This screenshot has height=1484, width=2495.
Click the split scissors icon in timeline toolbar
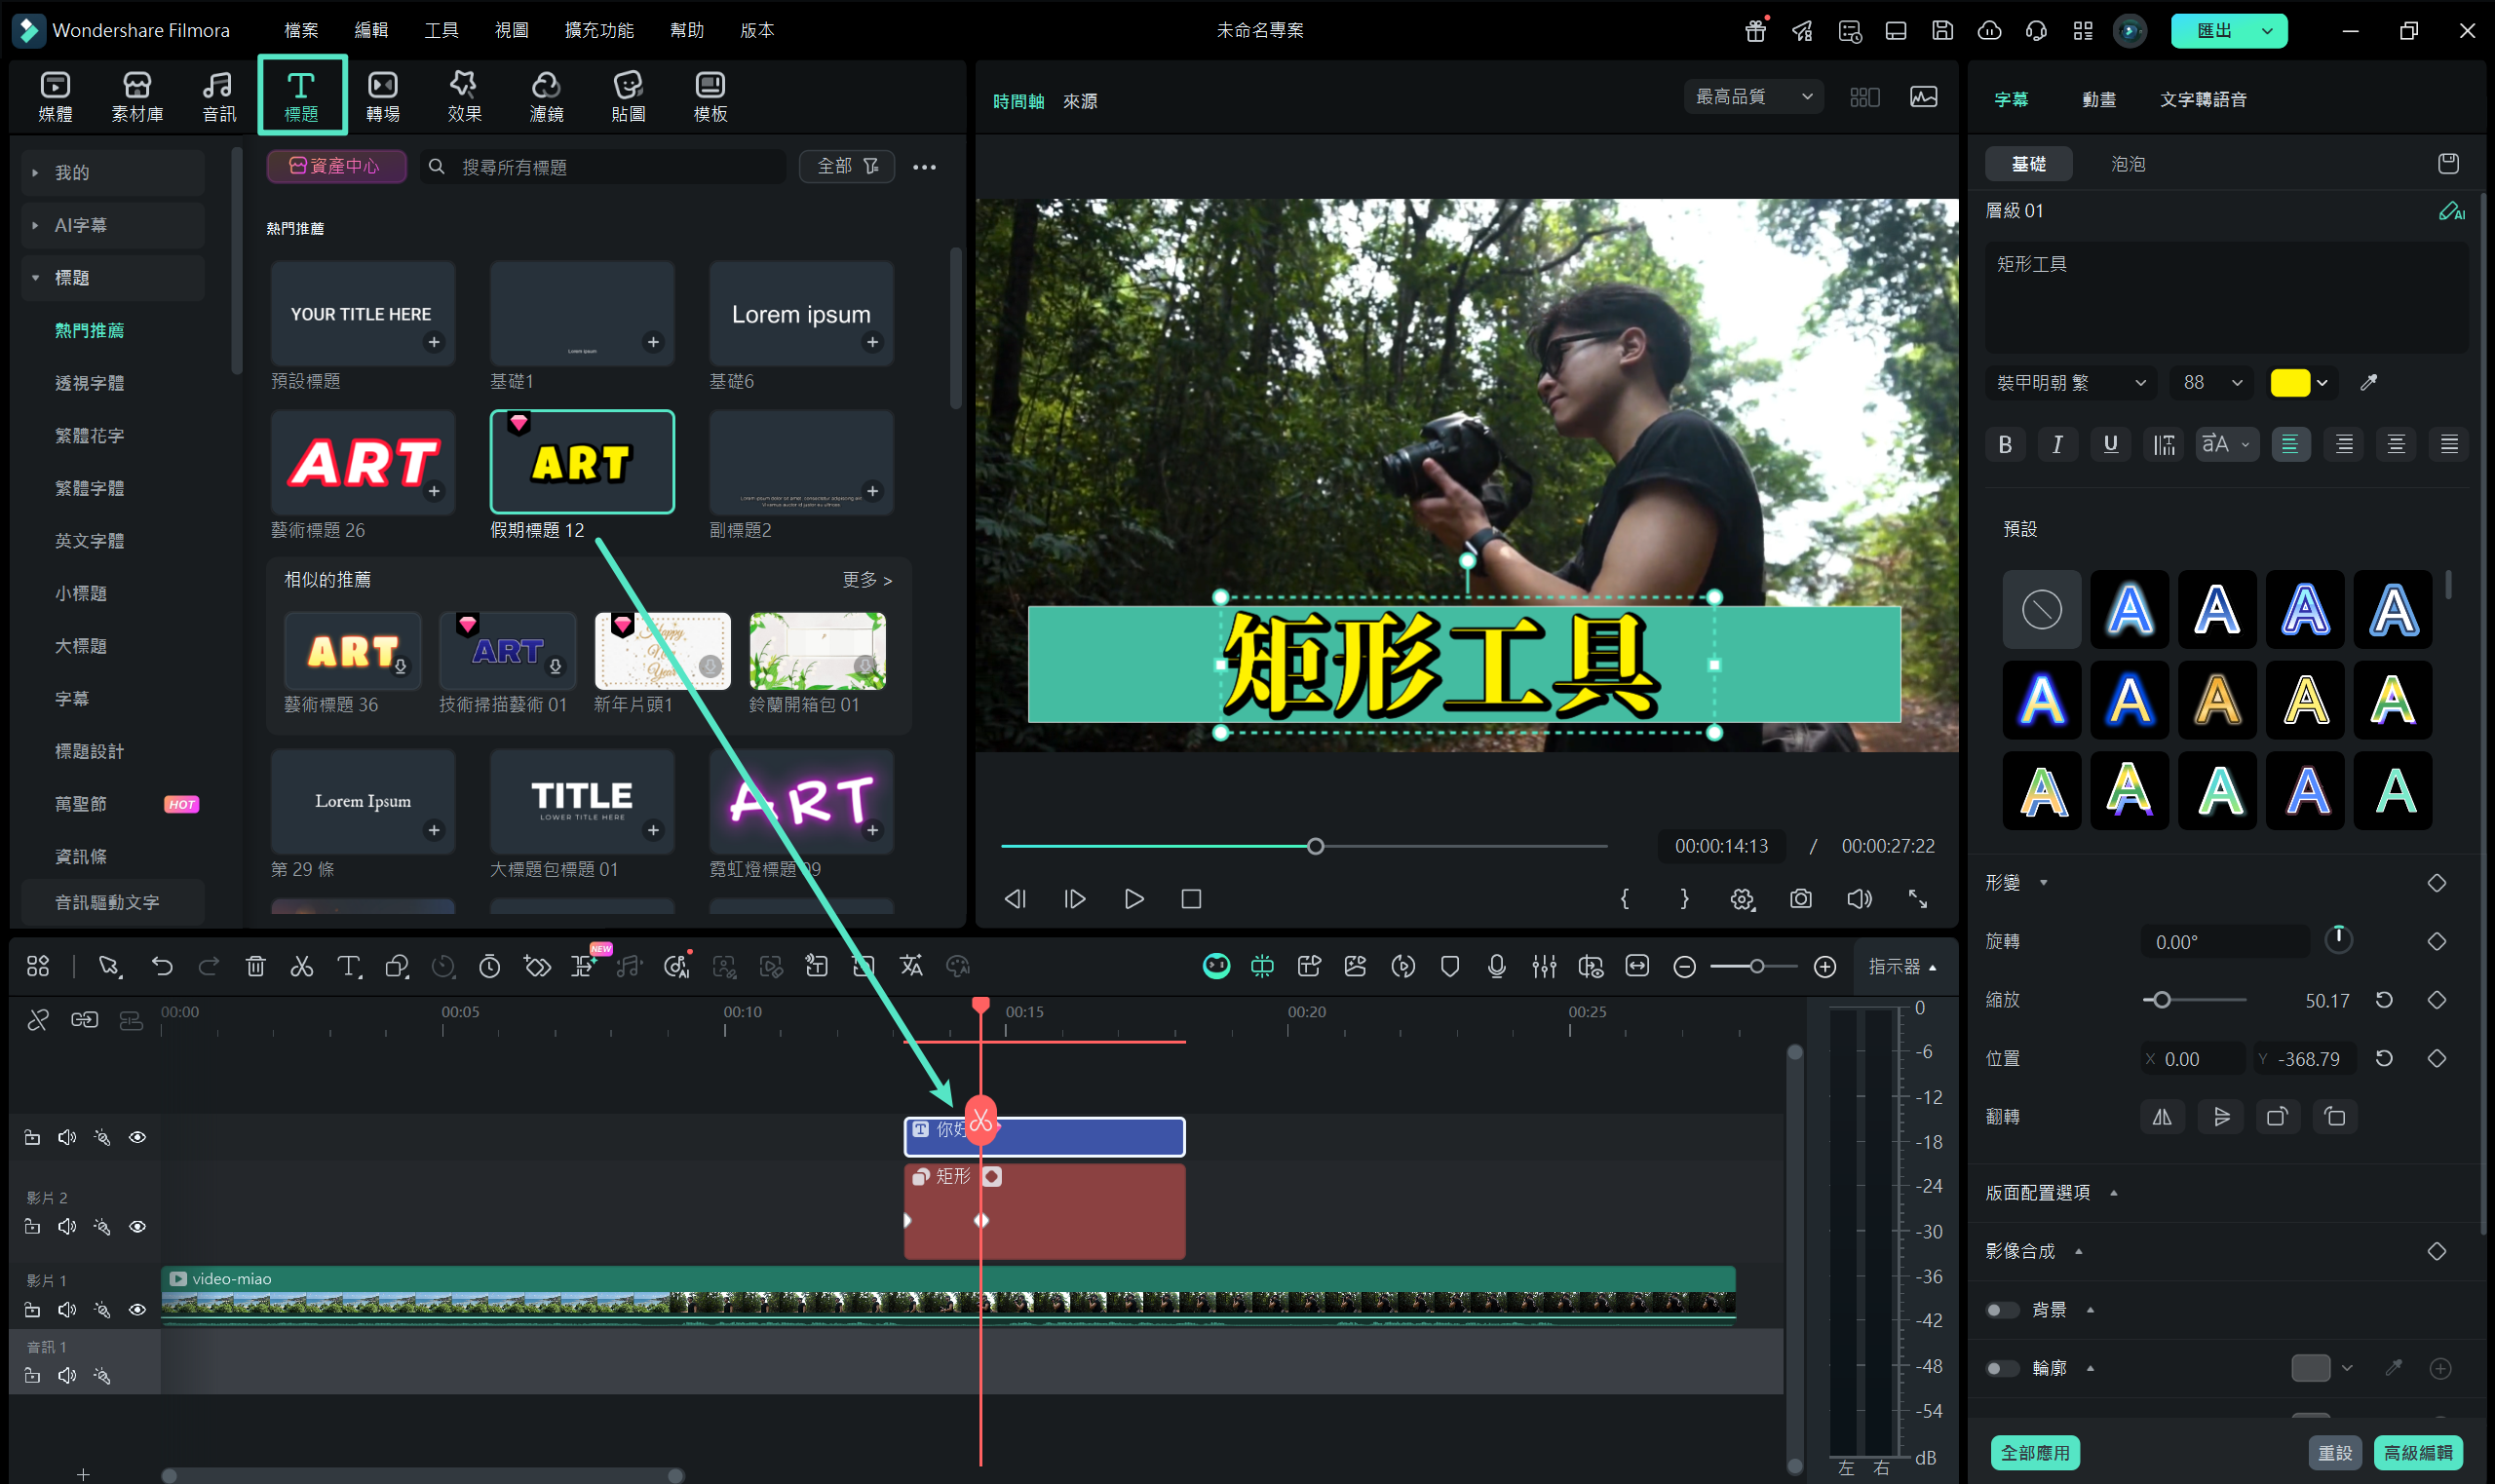(x=301, y=966)
